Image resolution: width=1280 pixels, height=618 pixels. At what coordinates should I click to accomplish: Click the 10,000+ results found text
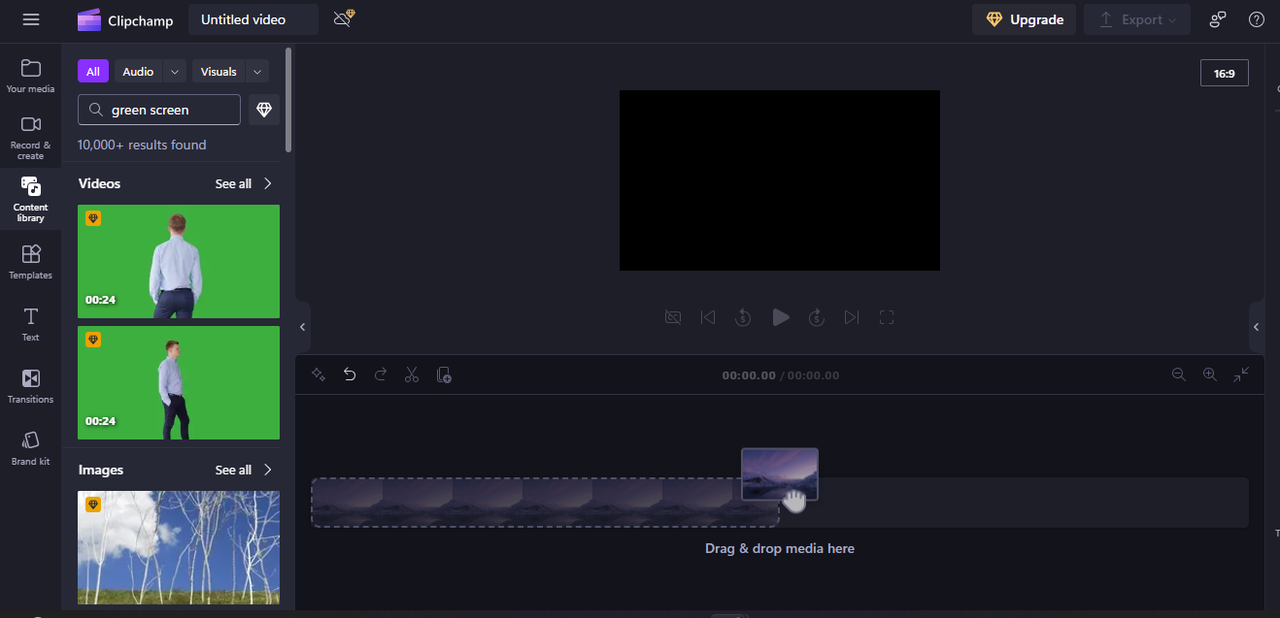pos(142,145)
